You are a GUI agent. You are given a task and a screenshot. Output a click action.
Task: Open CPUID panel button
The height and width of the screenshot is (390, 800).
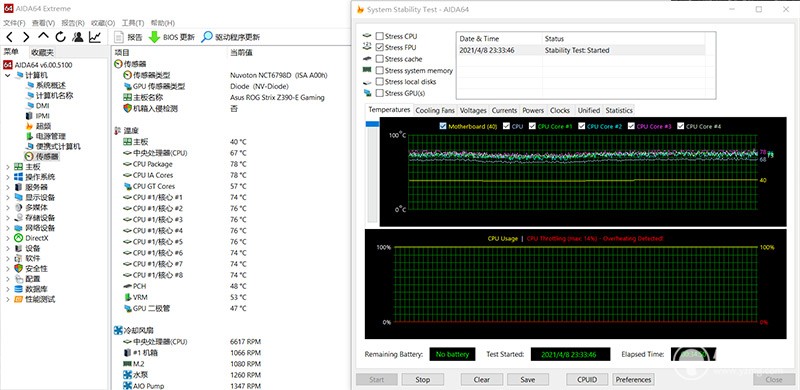tap(587, 380)
